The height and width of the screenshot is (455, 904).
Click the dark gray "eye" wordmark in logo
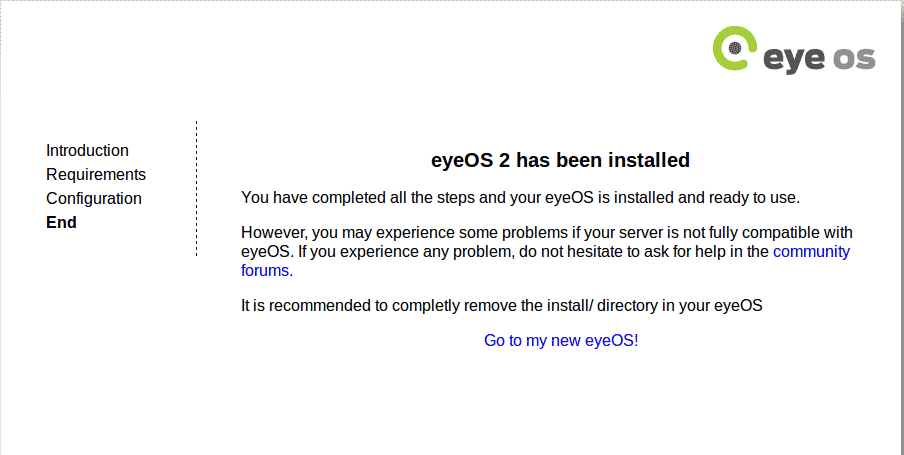[793, 59]
